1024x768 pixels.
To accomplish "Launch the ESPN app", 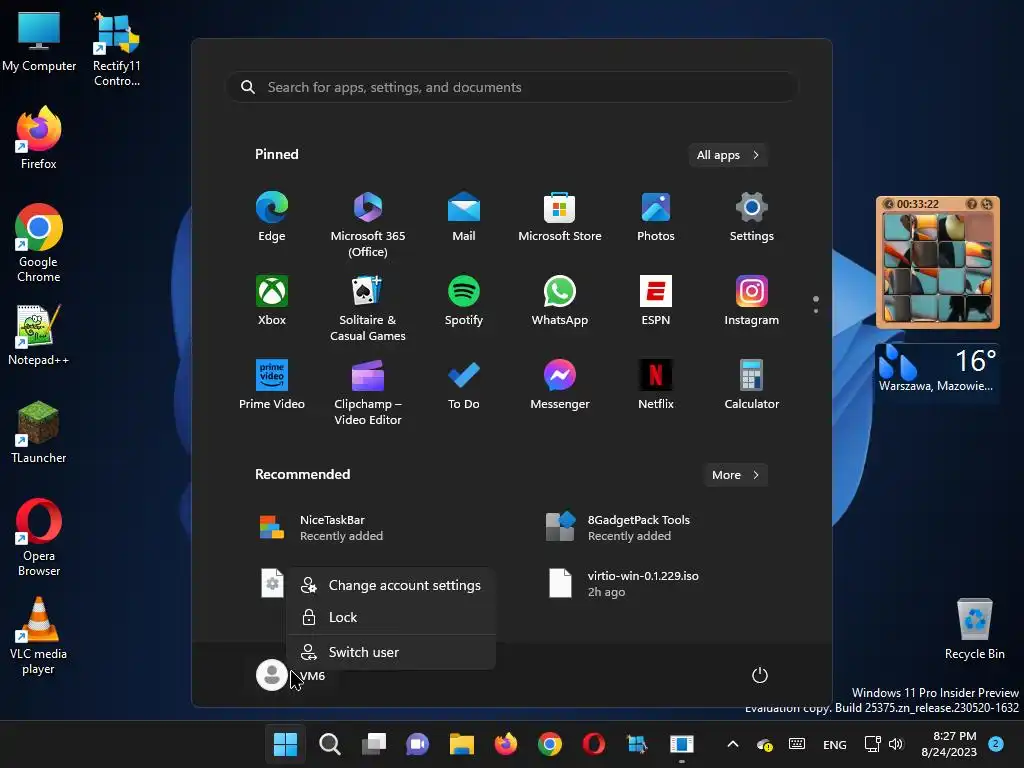I will 656,301.
